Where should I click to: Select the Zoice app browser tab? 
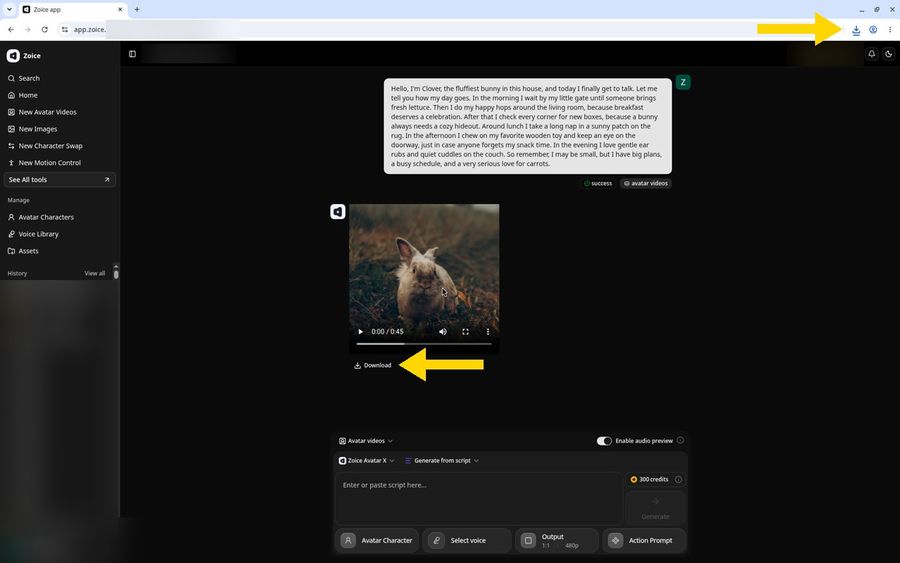[x=73, y=9]
